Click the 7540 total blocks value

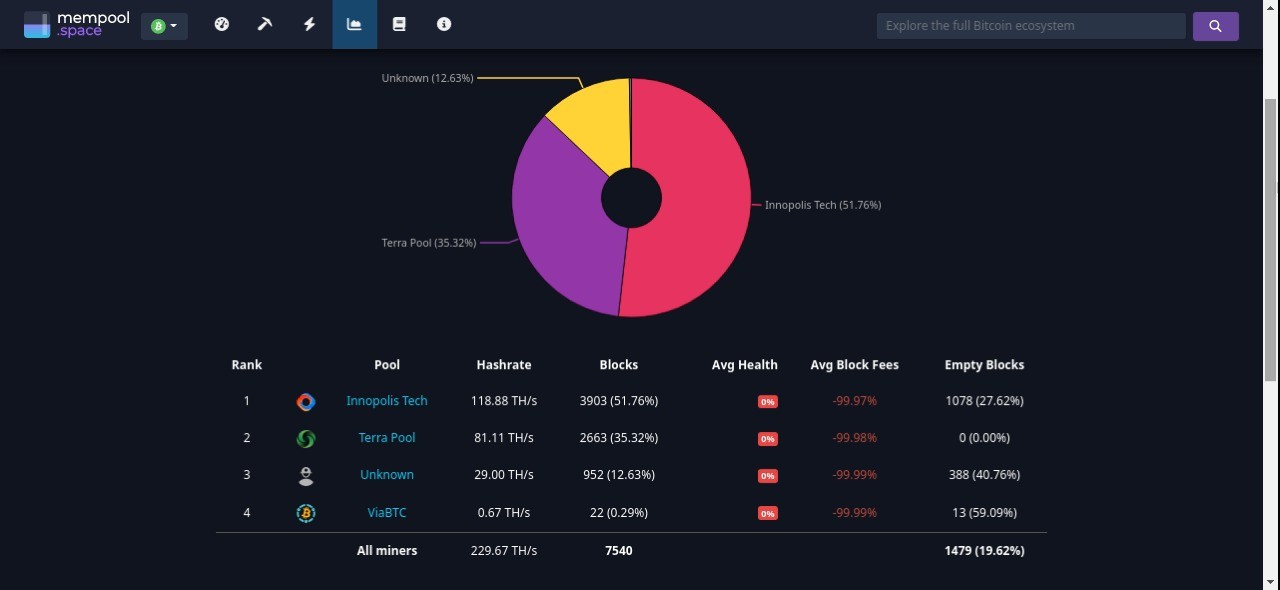click(619, 551)
